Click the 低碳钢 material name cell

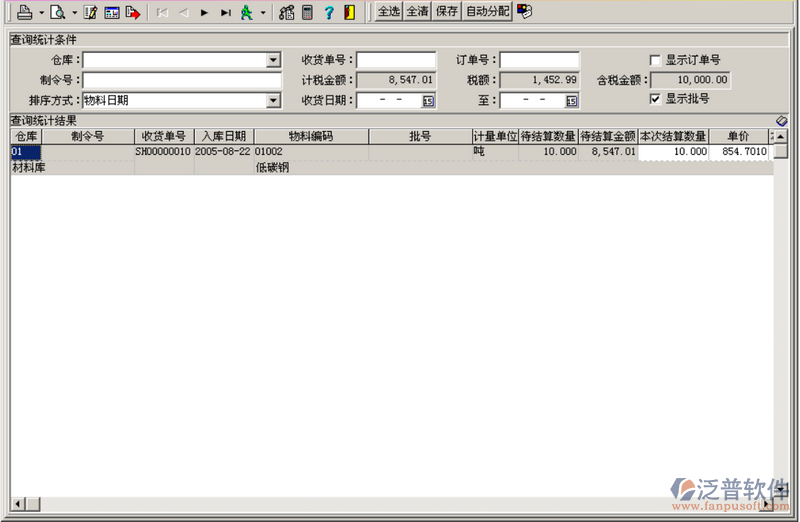[x=311, y=167]
